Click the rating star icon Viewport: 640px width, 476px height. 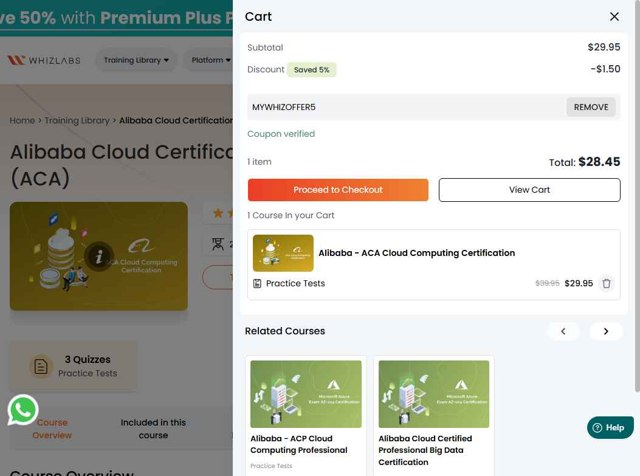click(218, 213)
